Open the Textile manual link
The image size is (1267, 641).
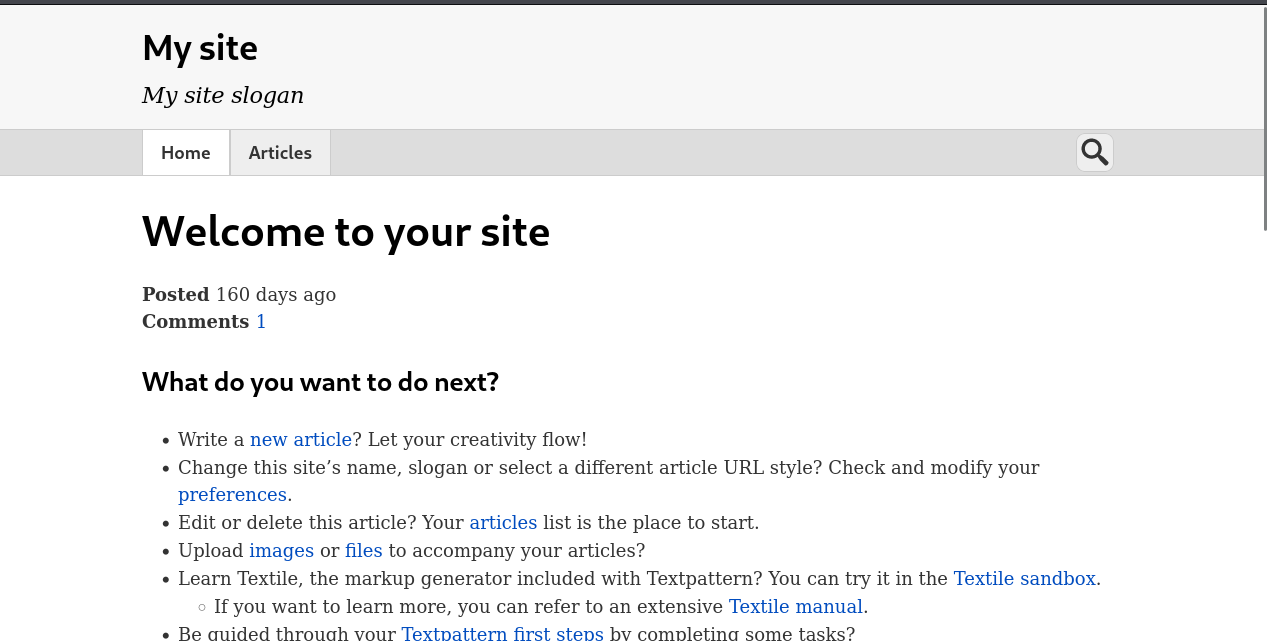[795, 607]
